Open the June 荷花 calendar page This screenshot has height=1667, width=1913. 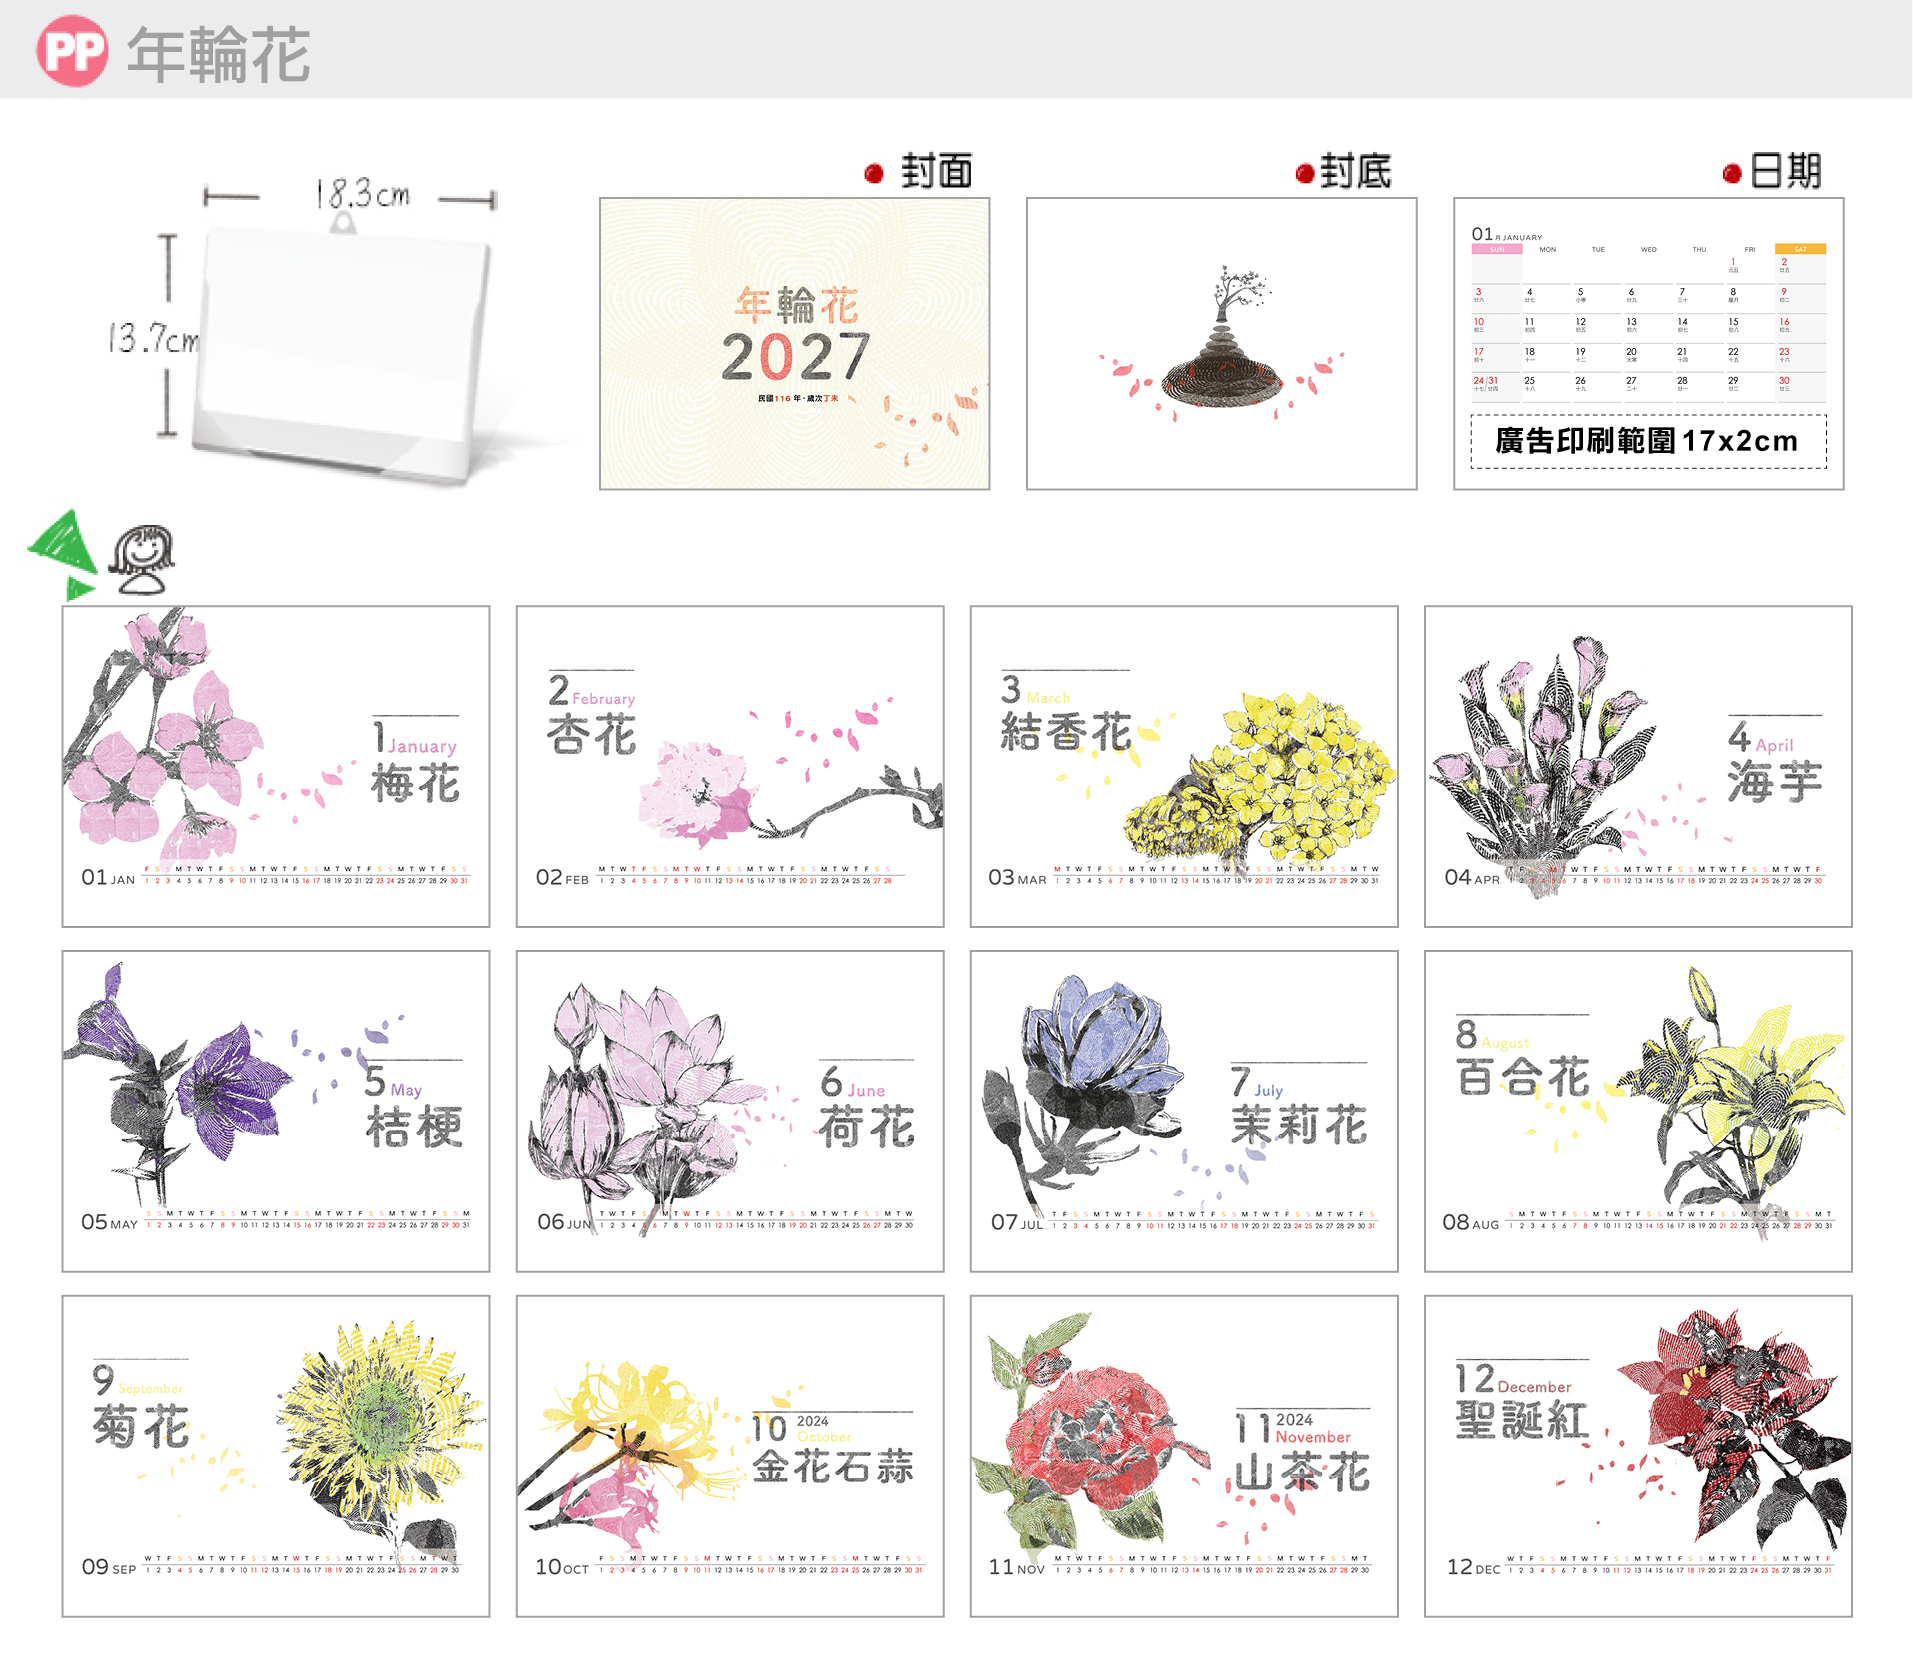point(730,1112)
